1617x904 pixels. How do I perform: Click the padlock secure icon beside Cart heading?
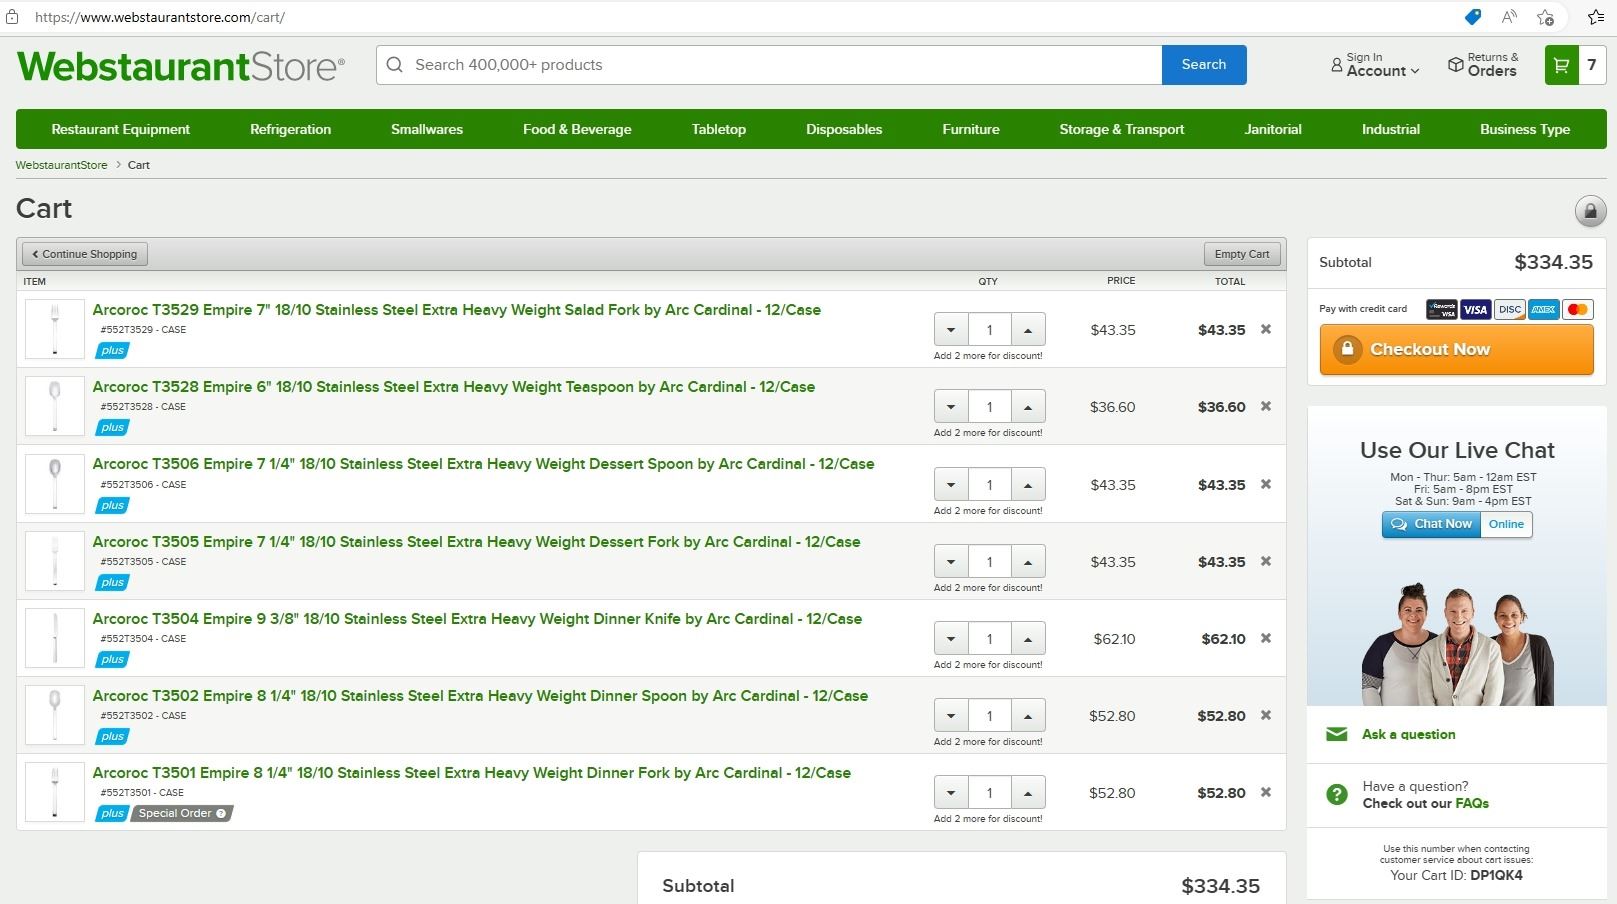pos(1590,211)
